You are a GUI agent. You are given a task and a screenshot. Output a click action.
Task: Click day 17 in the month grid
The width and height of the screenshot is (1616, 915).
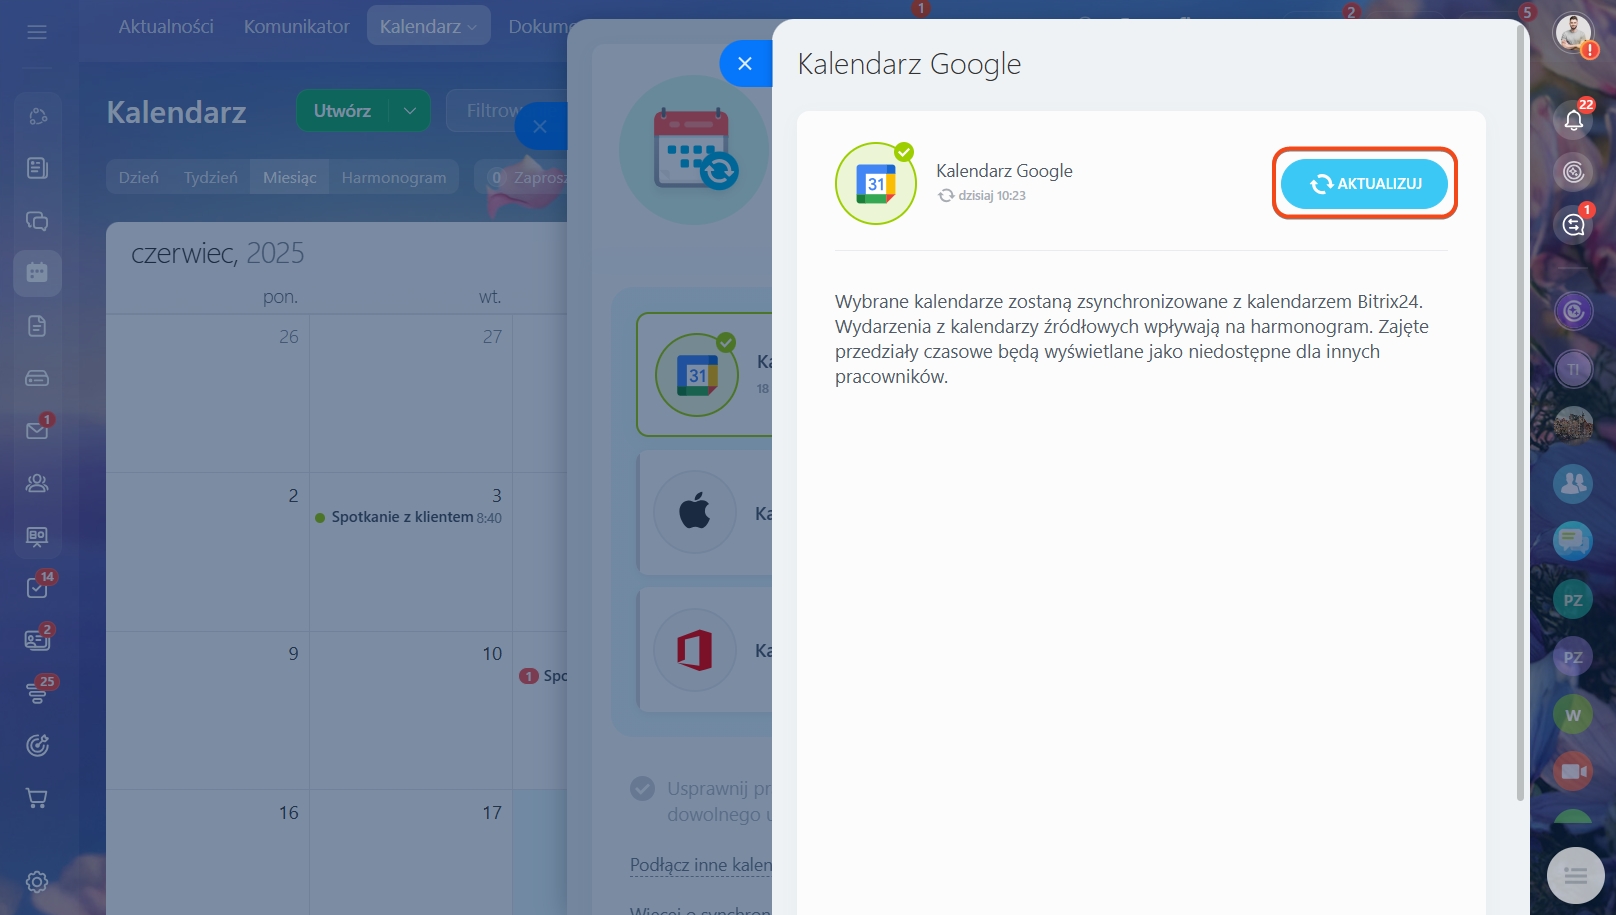492,812
